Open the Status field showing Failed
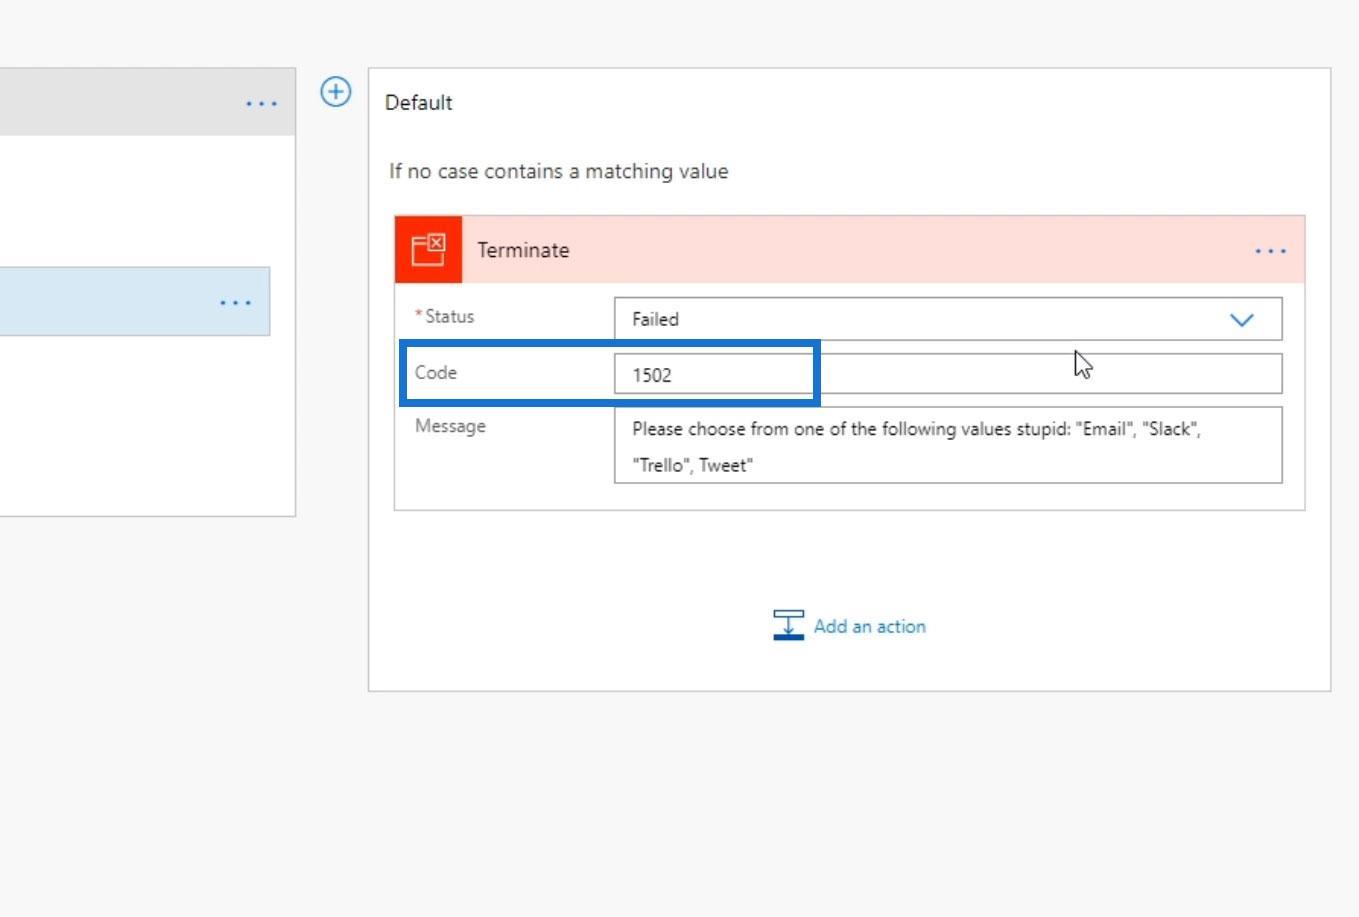Viewport: 1359px width, 917px height. [948, 319]
